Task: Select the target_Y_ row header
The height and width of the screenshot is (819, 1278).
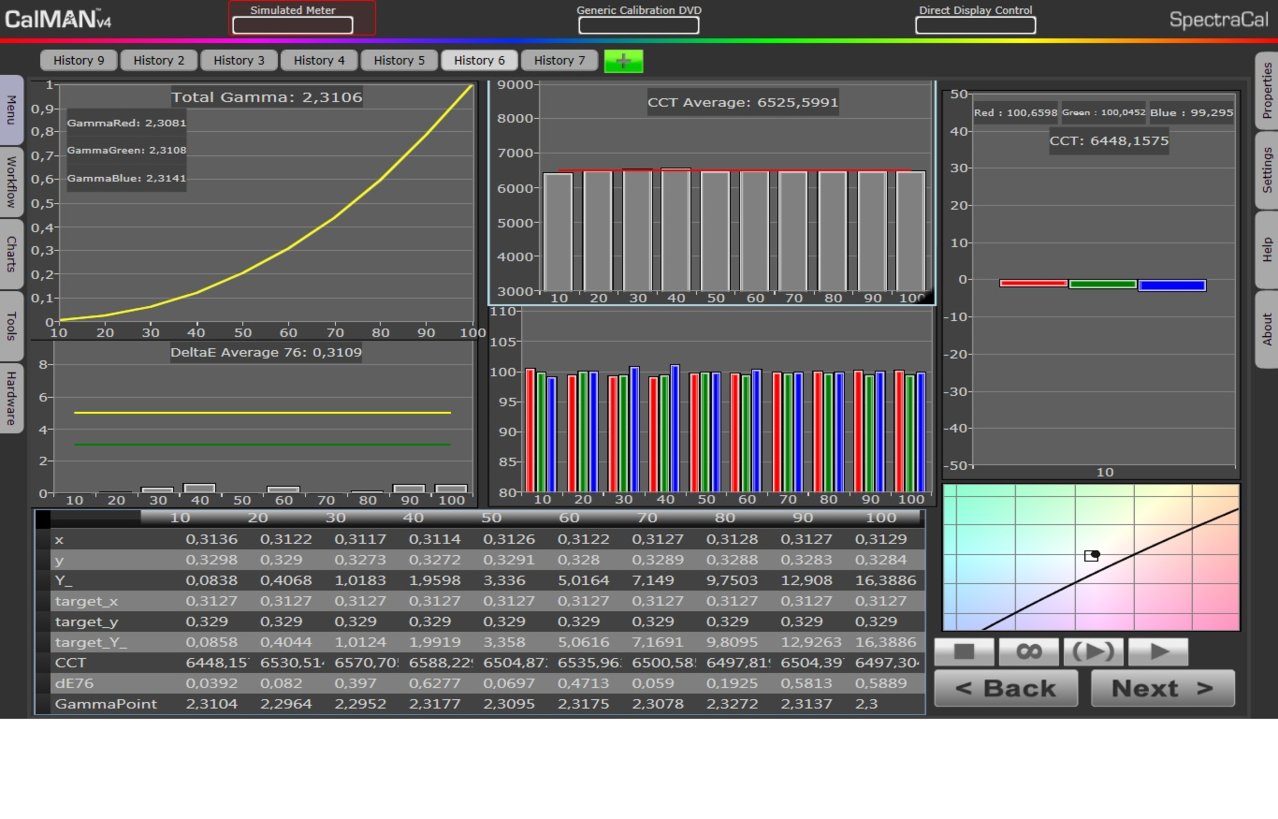Action: tap(90, 642)
